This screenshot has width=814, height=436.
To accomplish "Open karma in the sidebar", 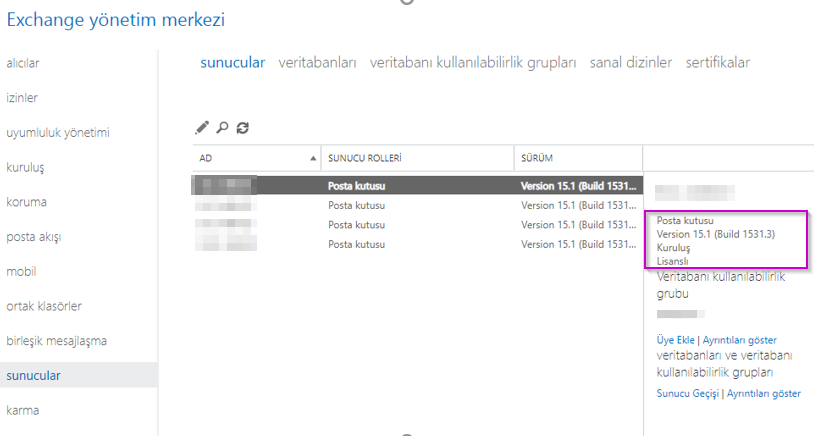I will (x=22, y=410).
